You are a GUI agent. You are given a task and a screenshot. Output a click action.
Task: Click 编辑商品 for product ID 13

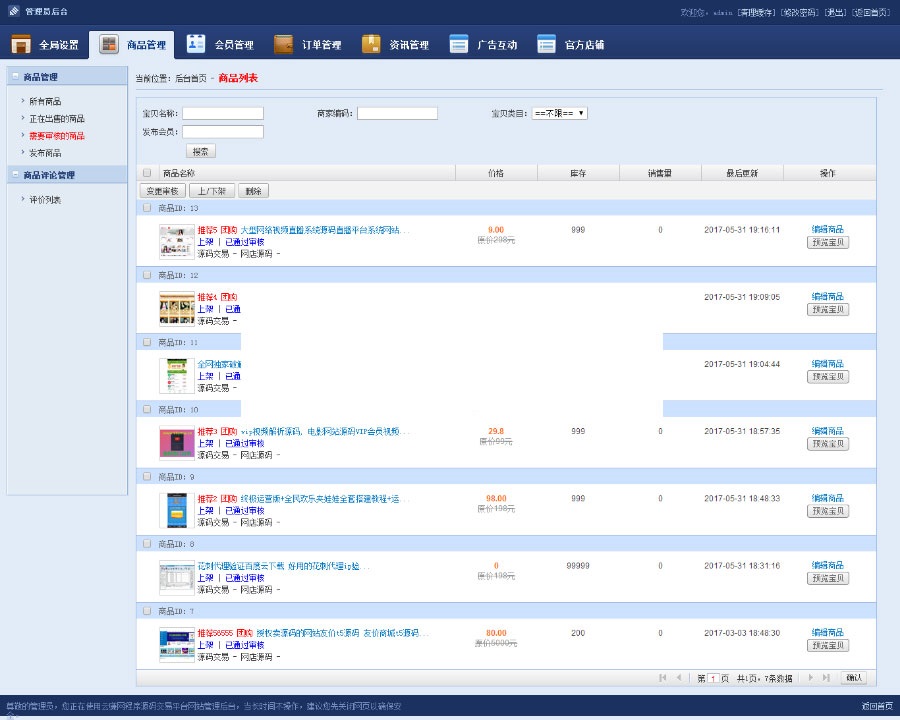[x=828, y=229]
